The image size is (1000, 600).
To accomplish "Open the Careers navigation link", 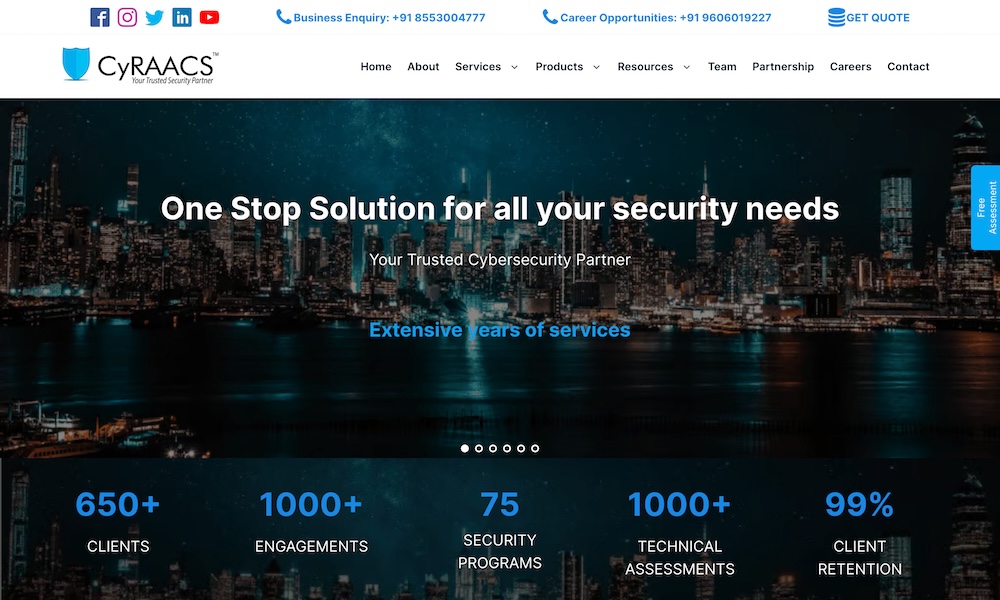I will coord(850,66).
